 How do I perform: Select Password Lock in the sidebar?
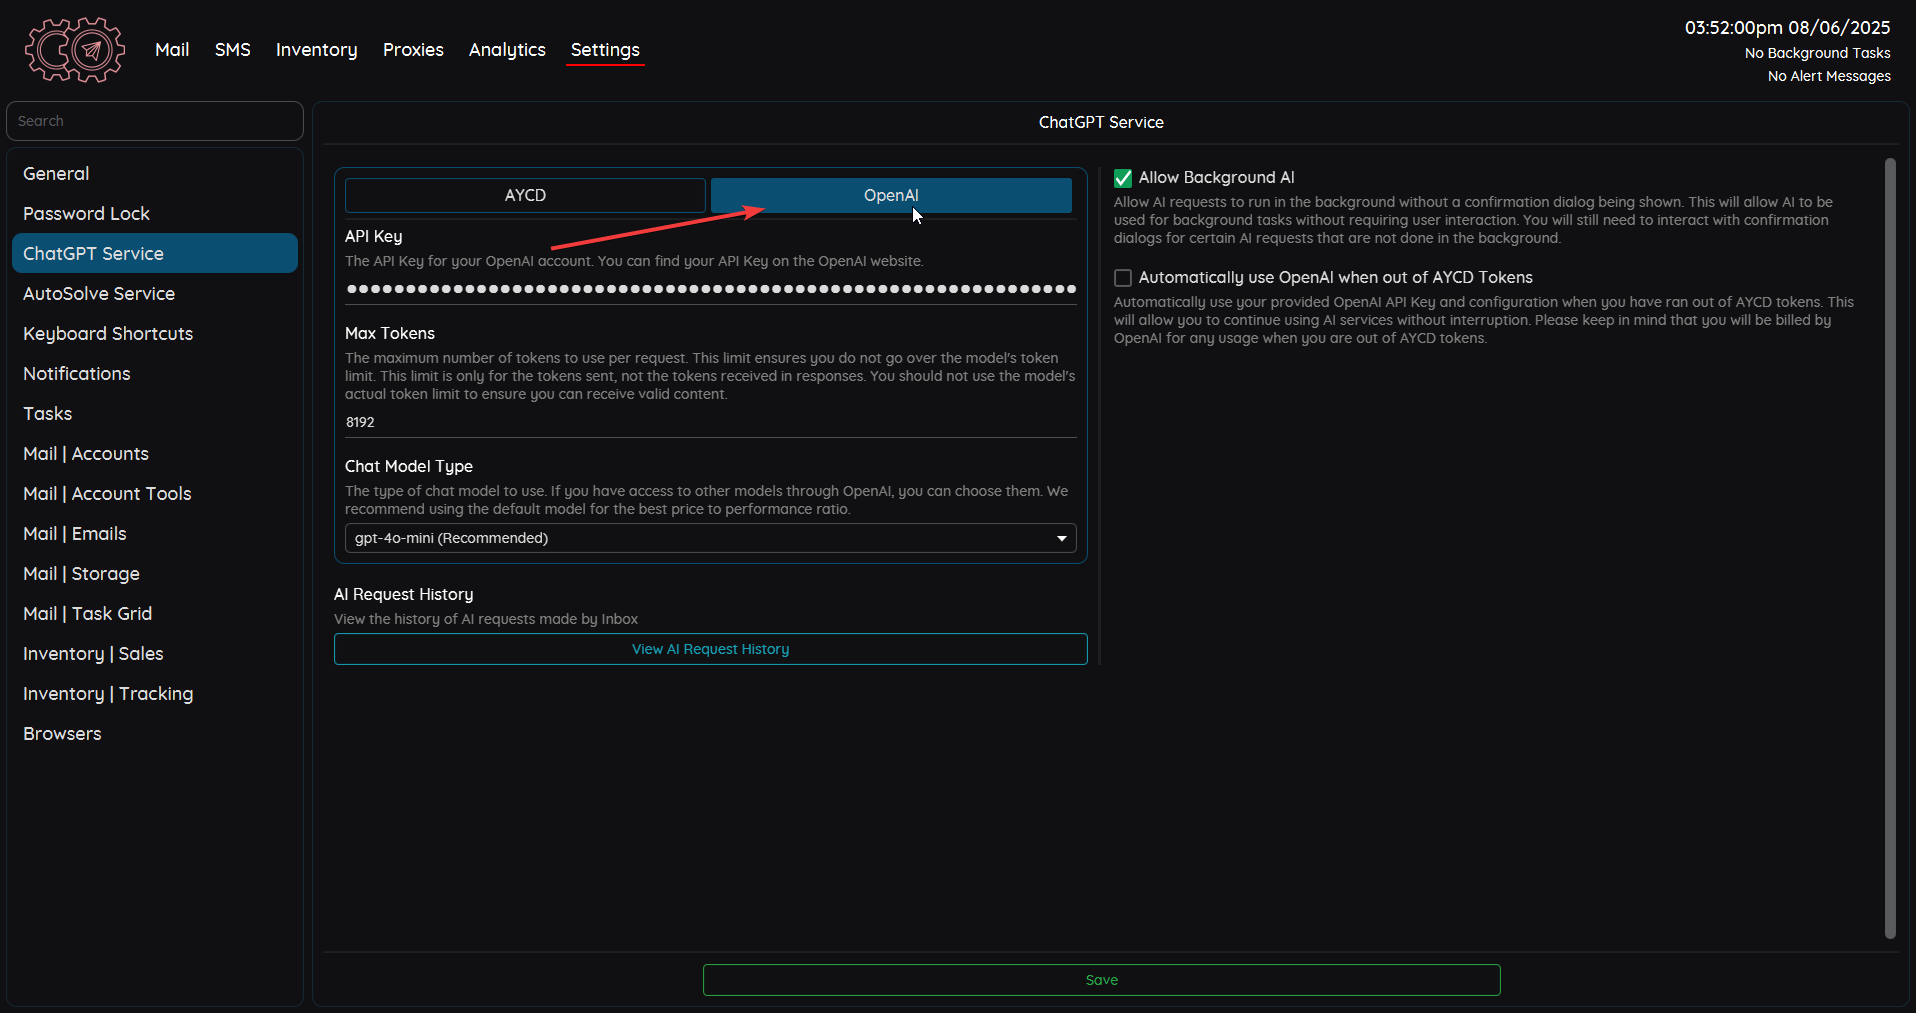click(86, 213)
